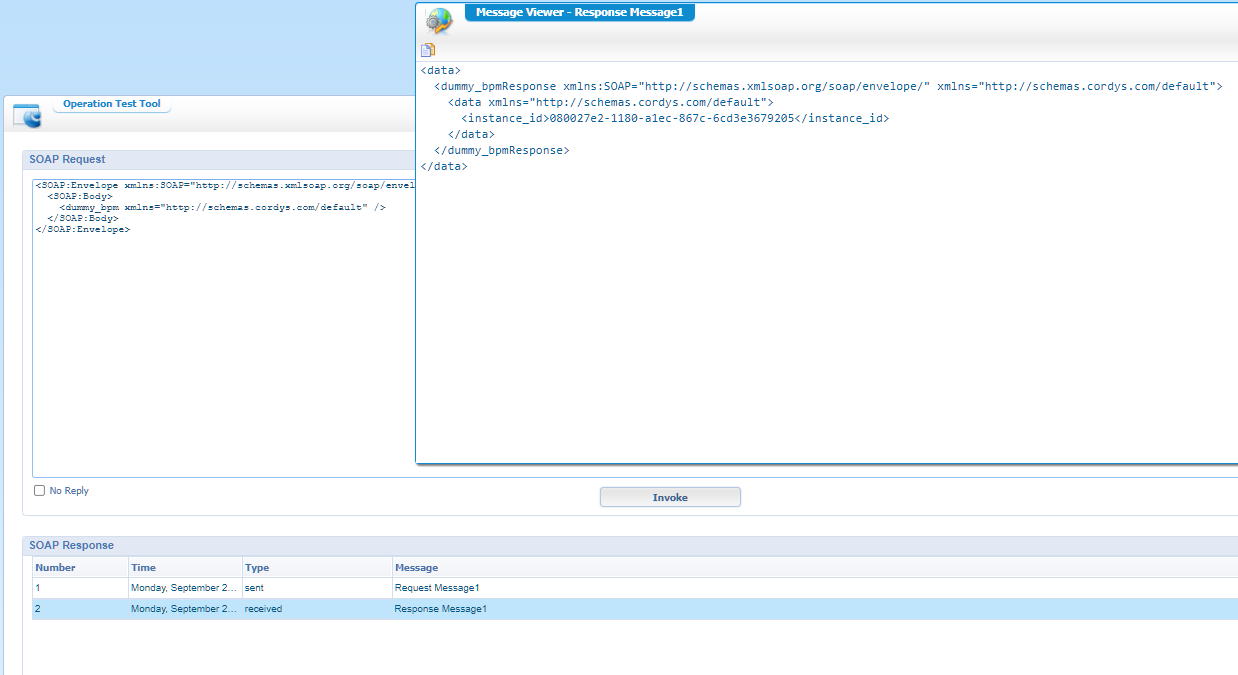Click the Type column header
Screen dimensions: 1238x675
pyautogui.click(x=257, y=567)
